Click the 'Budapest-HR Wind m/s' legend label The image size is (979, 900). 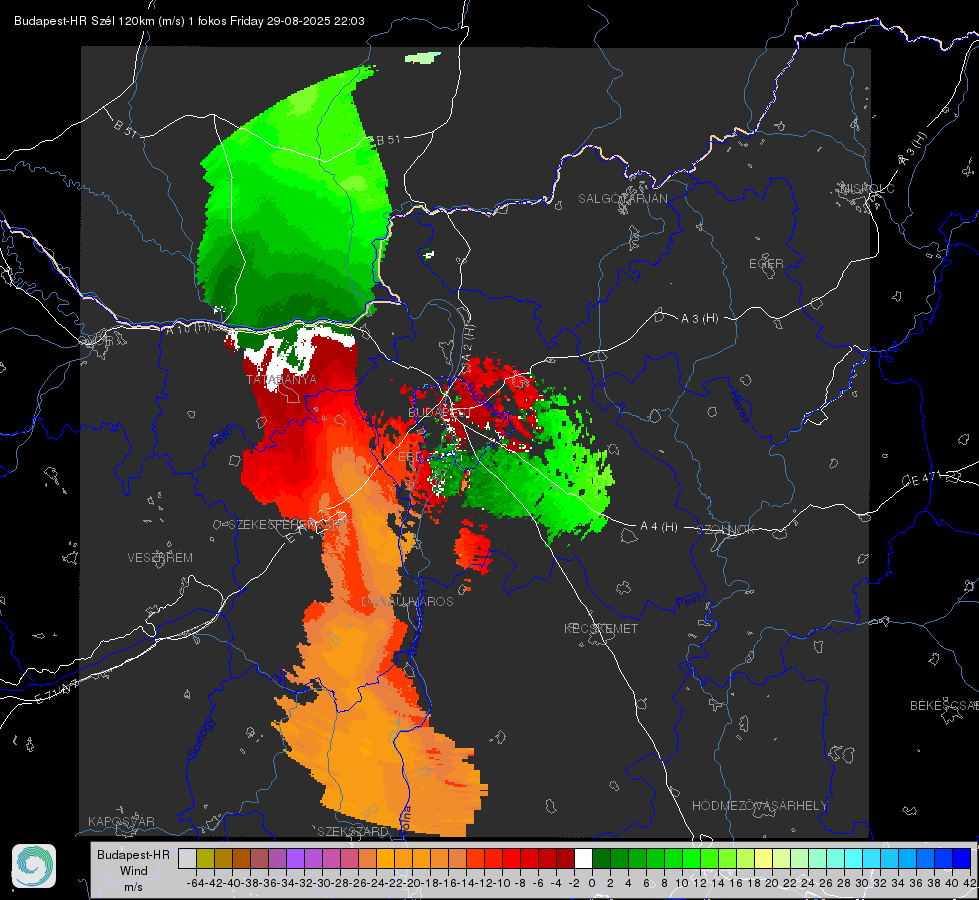tap(133, 871)
